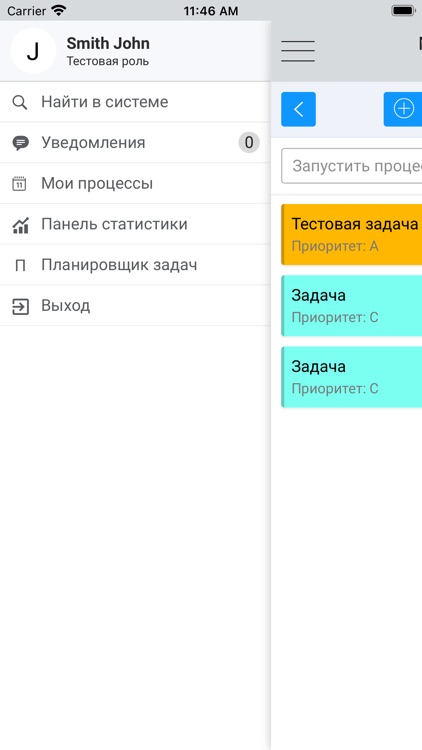Open Уведомления menu item
The image size is (422, 750).
click(135, 143)
